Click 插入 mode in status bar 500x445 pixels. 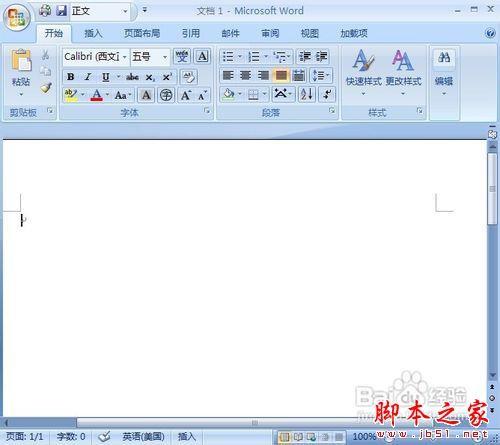(186, 436)
